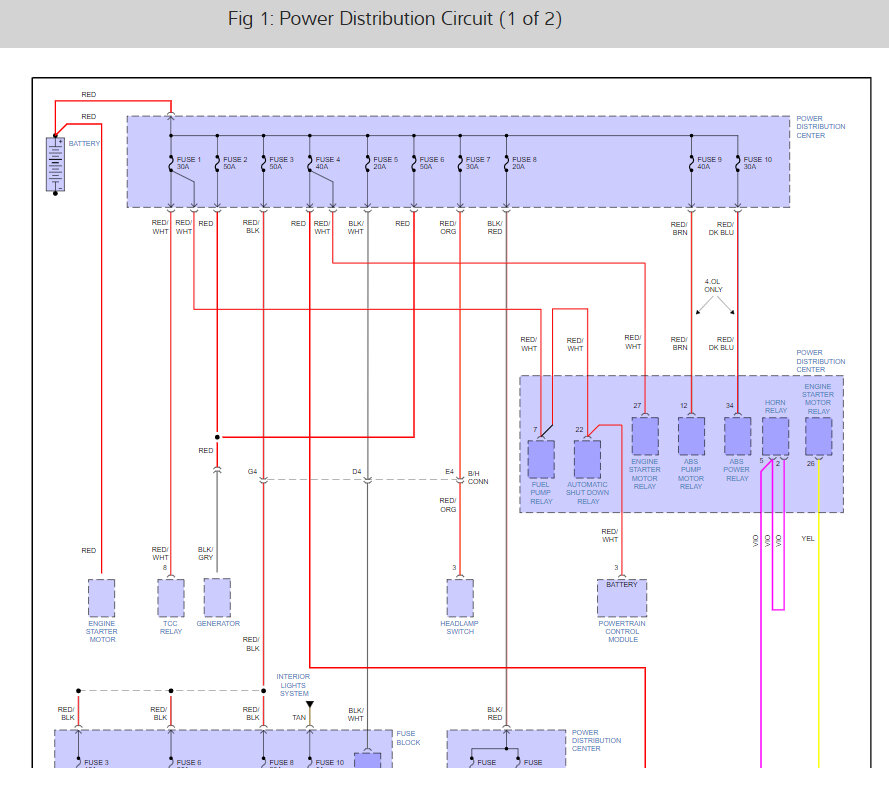Click the 'FUSE 3 50A' label
Image resolution: width=889 pixels, height=803 pixels.
281,163
